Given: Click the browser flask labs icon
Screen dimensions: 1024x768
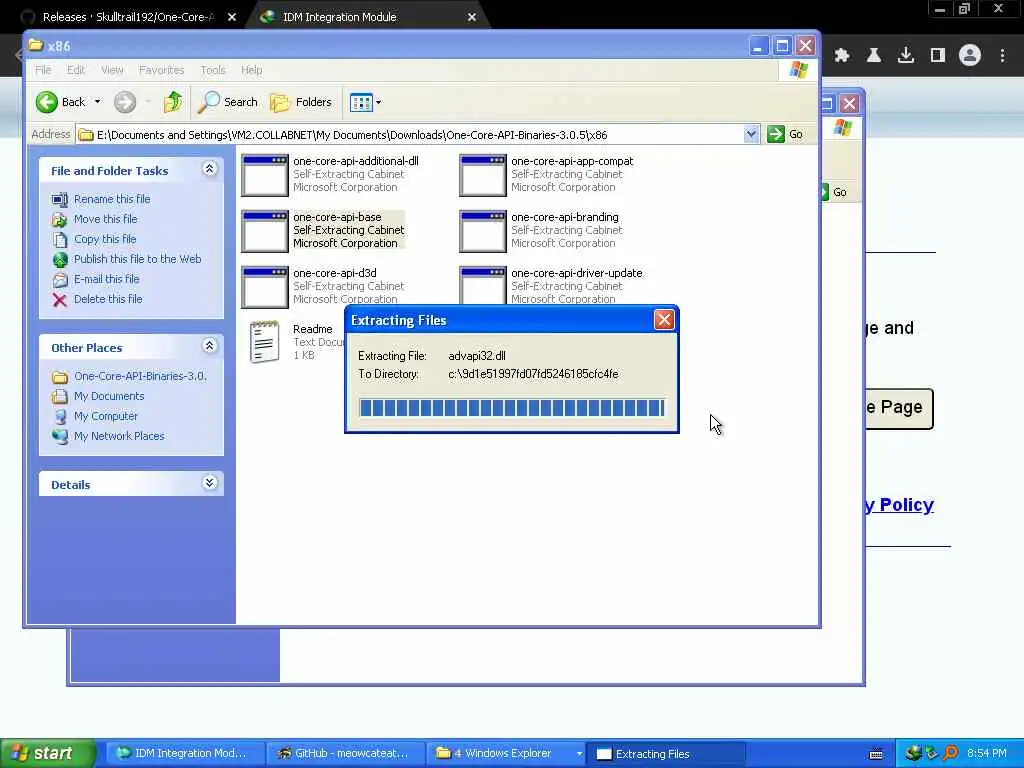Looking at the screenshot, I should pyautogui.click(x=874, y=56).
